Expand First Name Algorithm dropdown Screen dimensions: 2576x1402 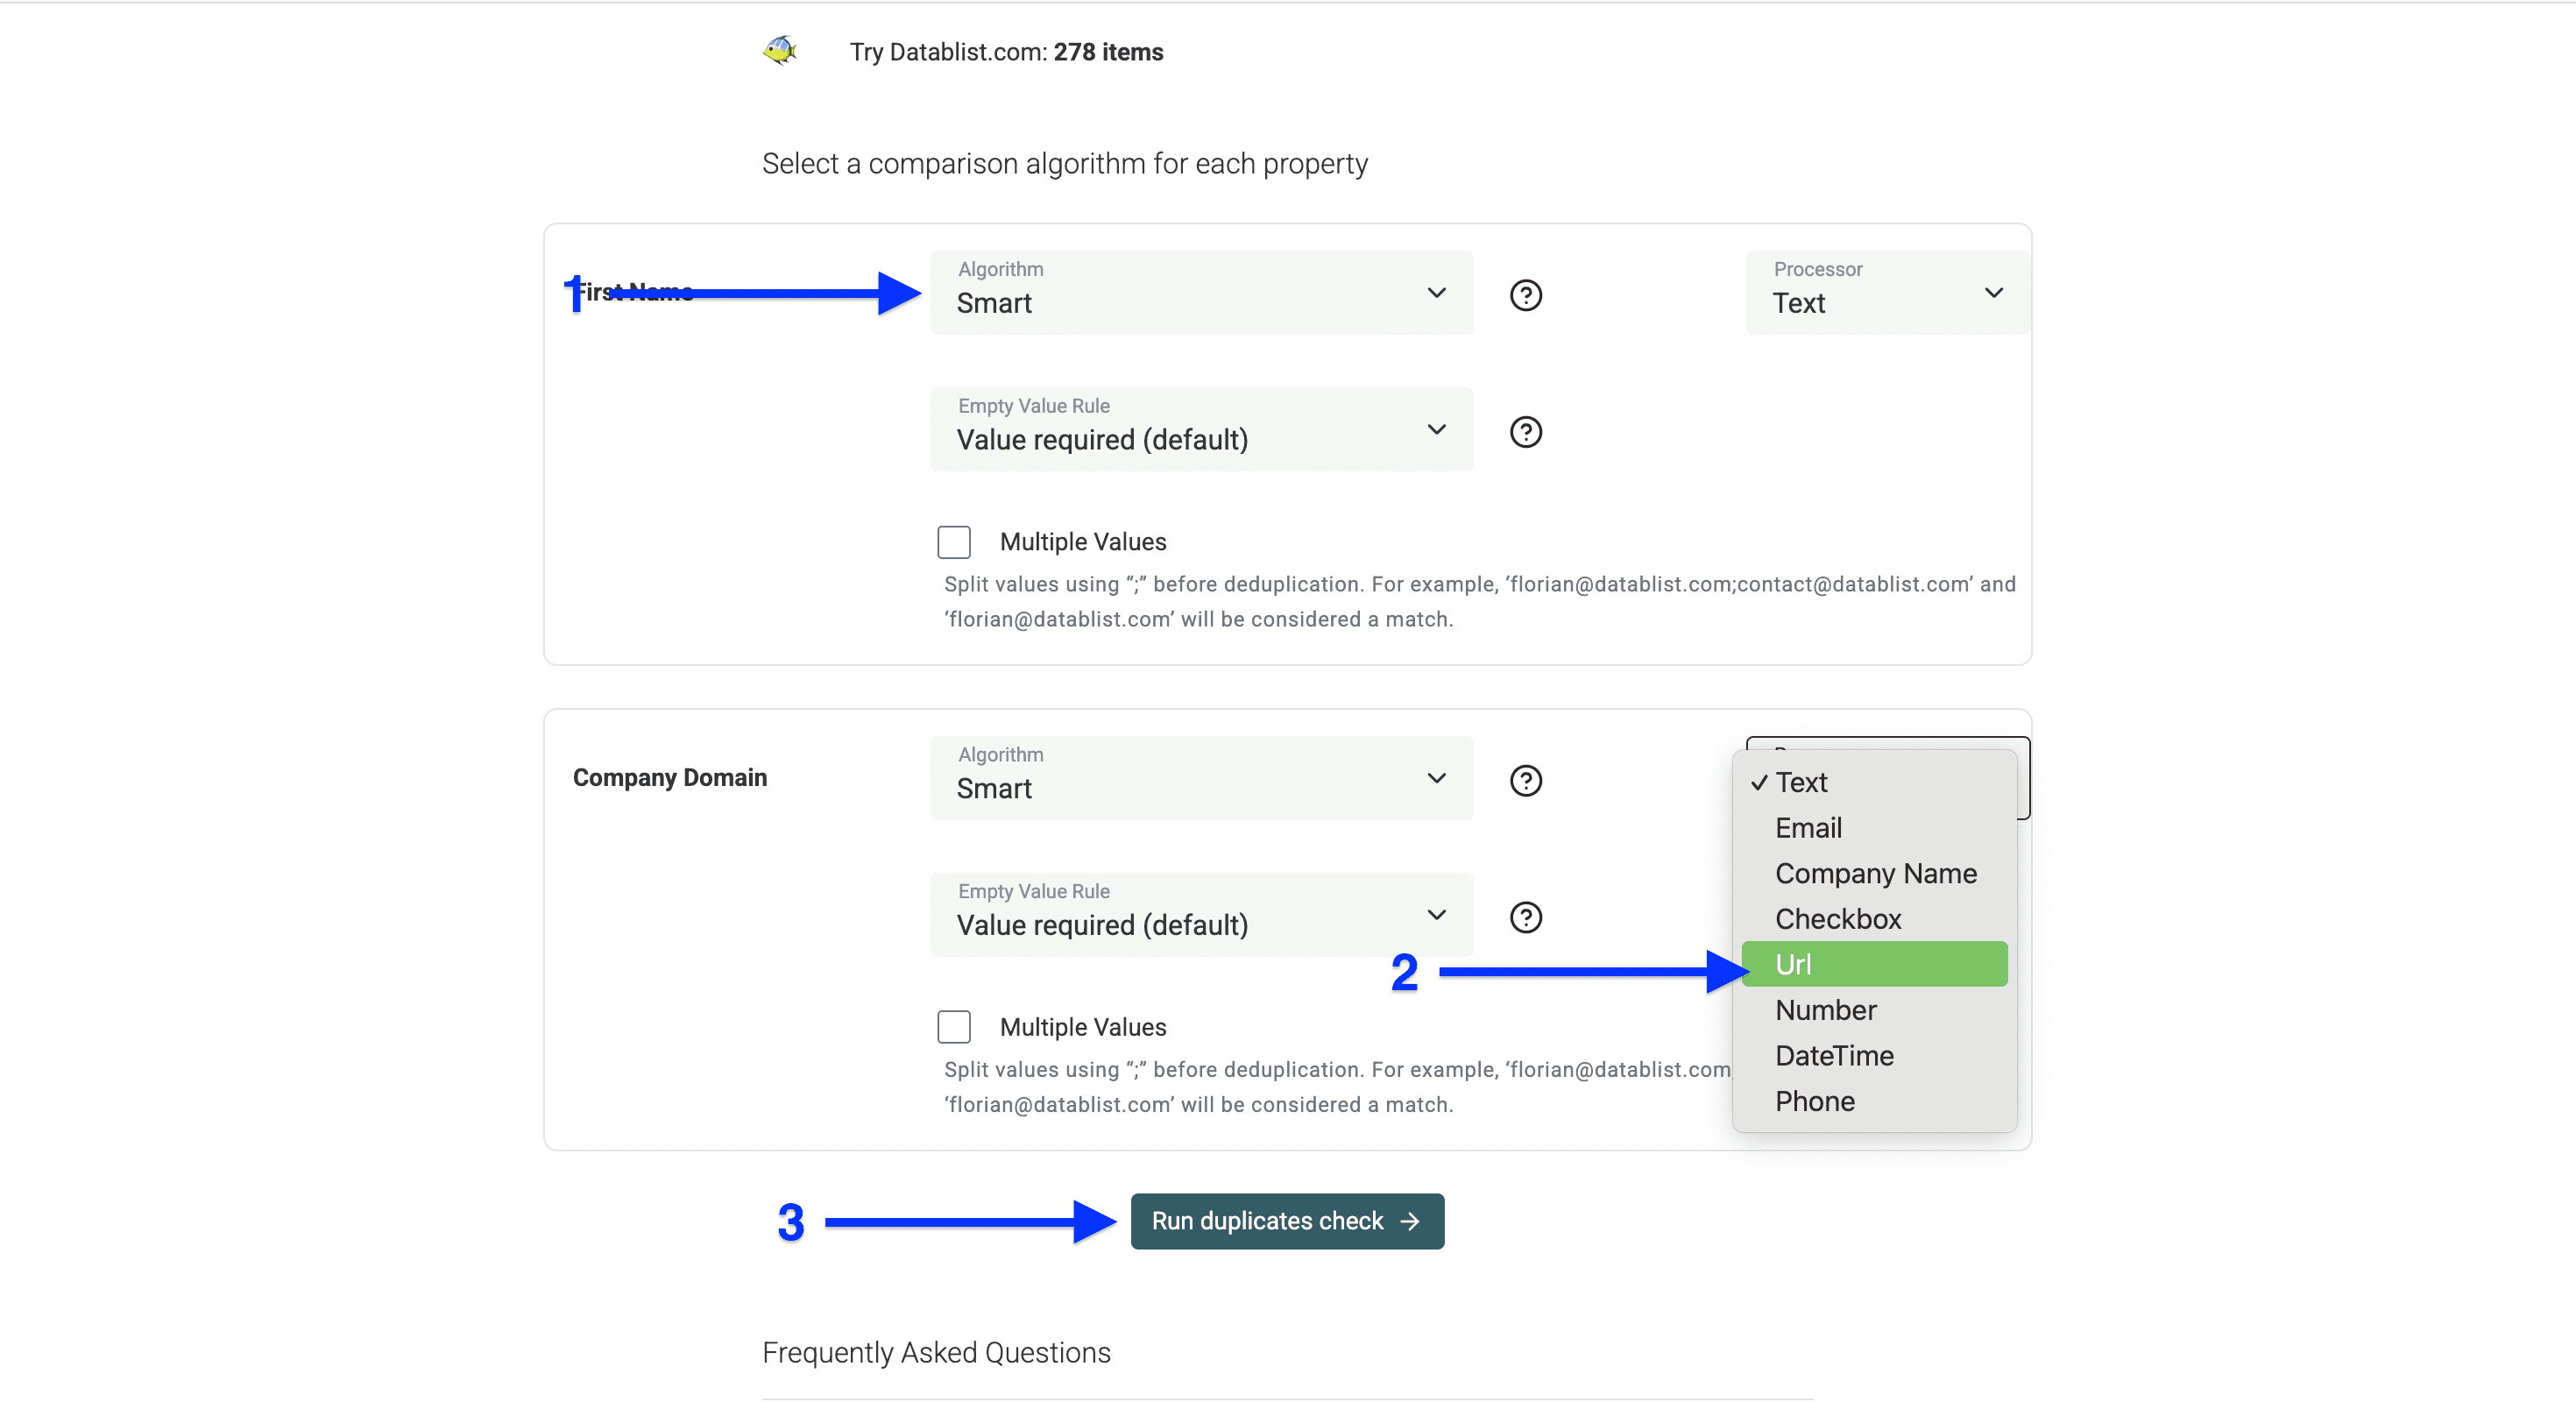pyautogui.click(x=1200, y=293)
